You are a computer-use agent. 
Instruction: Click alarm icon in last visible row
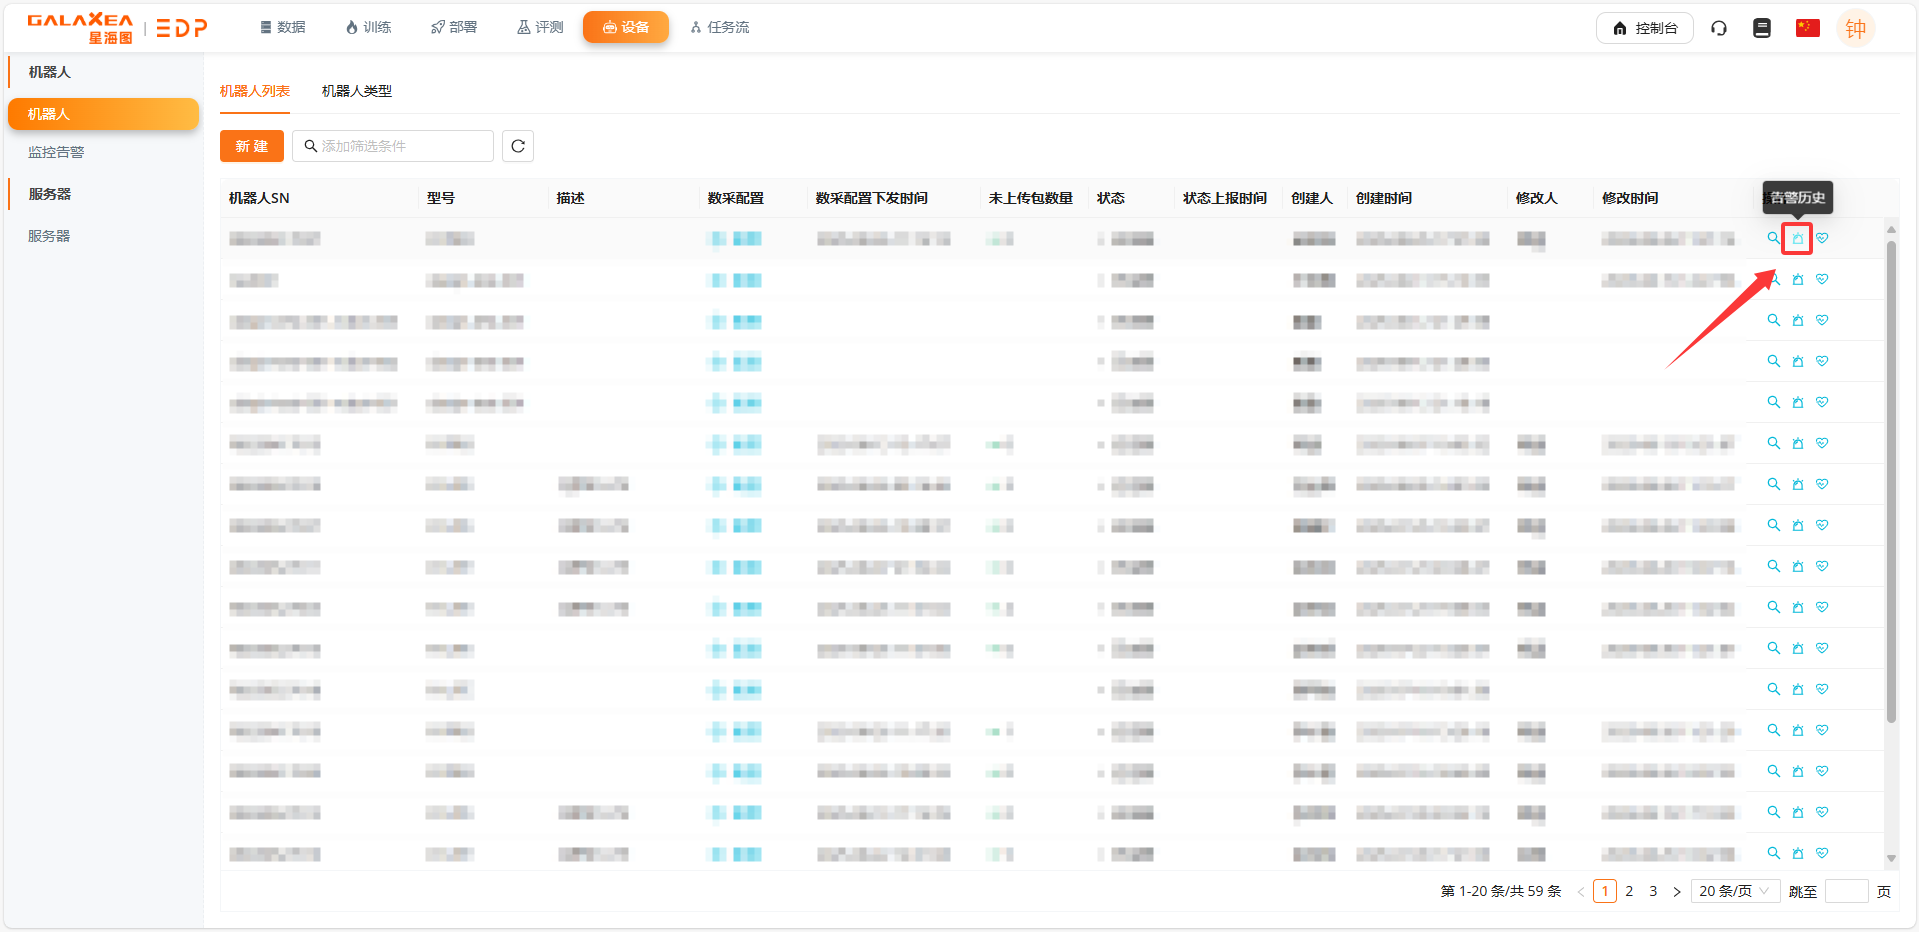(1797, 854)
